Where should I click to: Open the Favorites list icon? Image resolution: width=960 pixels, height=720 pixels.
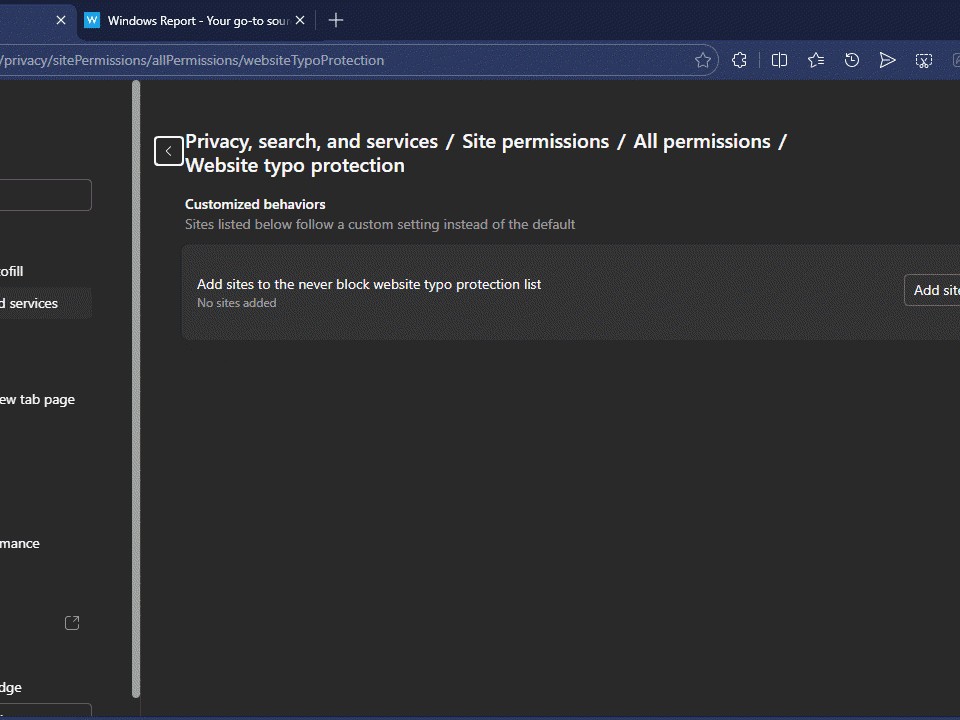[x=816, y=60]
